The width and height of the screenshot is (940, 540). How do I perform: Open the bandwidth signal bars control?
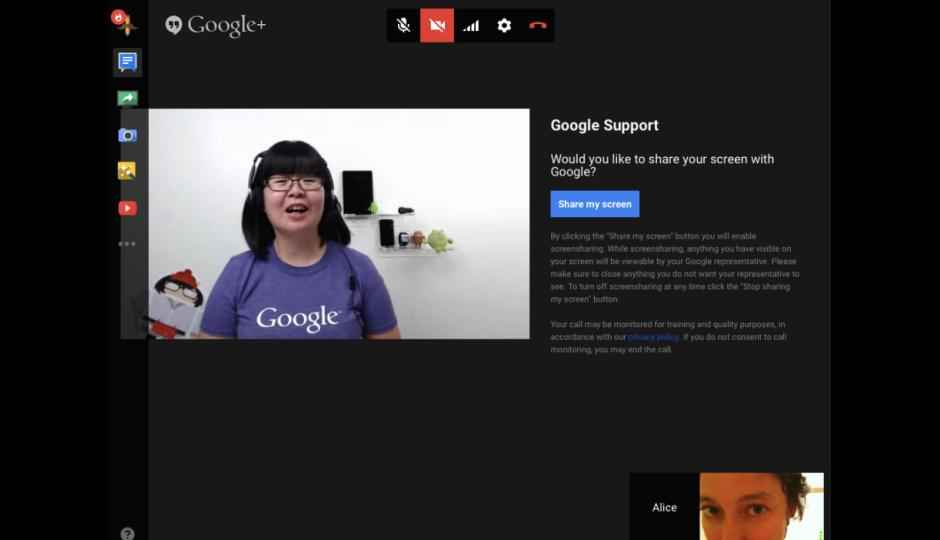(471, 25)
